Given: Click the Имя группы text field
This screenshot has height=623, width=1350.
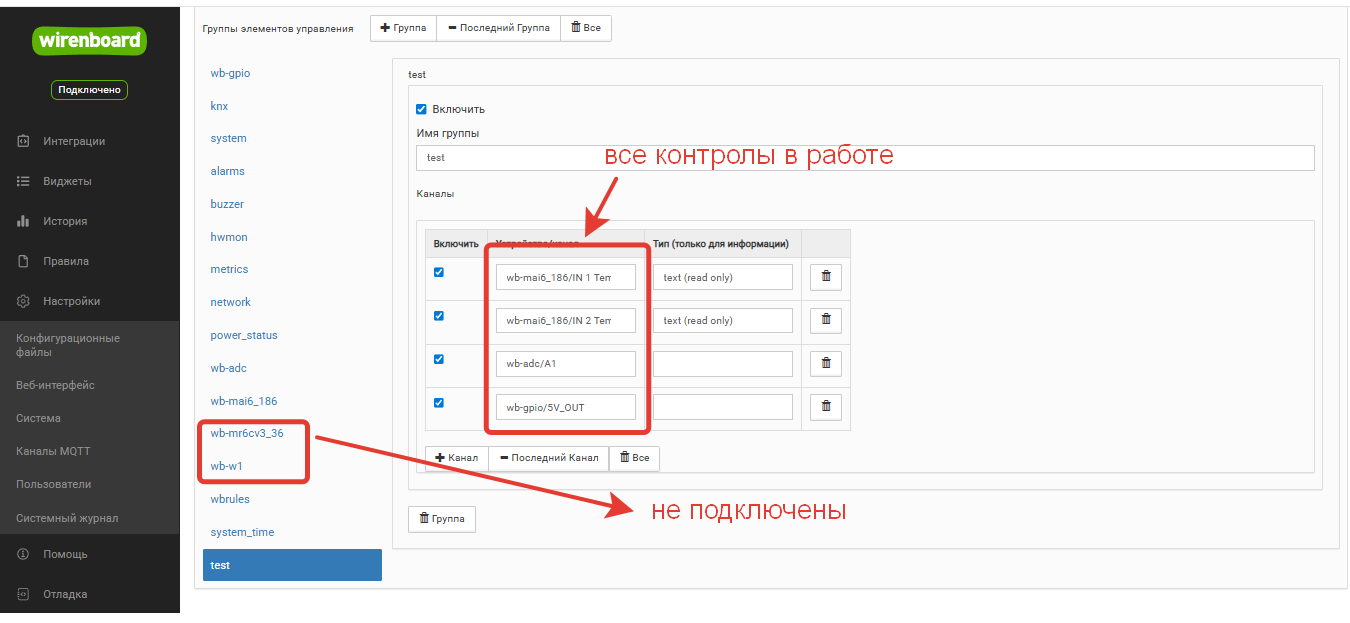Looking at the screenshot, I should coord(864,158).
